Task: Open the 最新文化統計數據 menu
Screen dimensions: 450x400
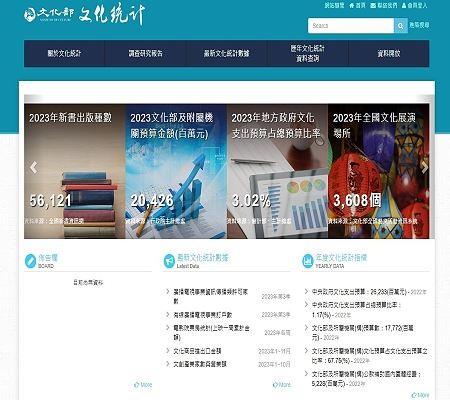Action: [227, 53]
